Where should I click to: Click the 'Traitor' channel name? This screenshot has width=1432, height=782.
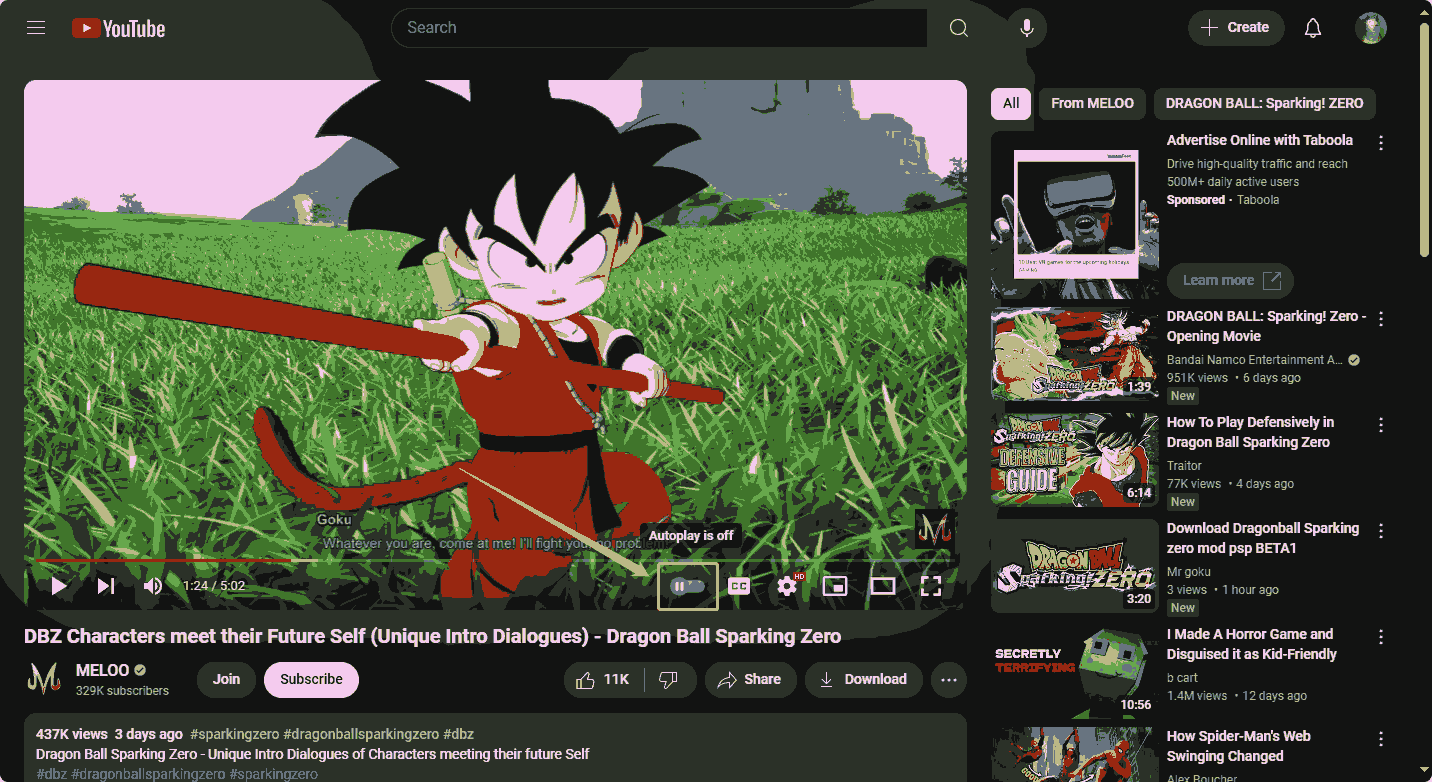tap(1184, 466)
